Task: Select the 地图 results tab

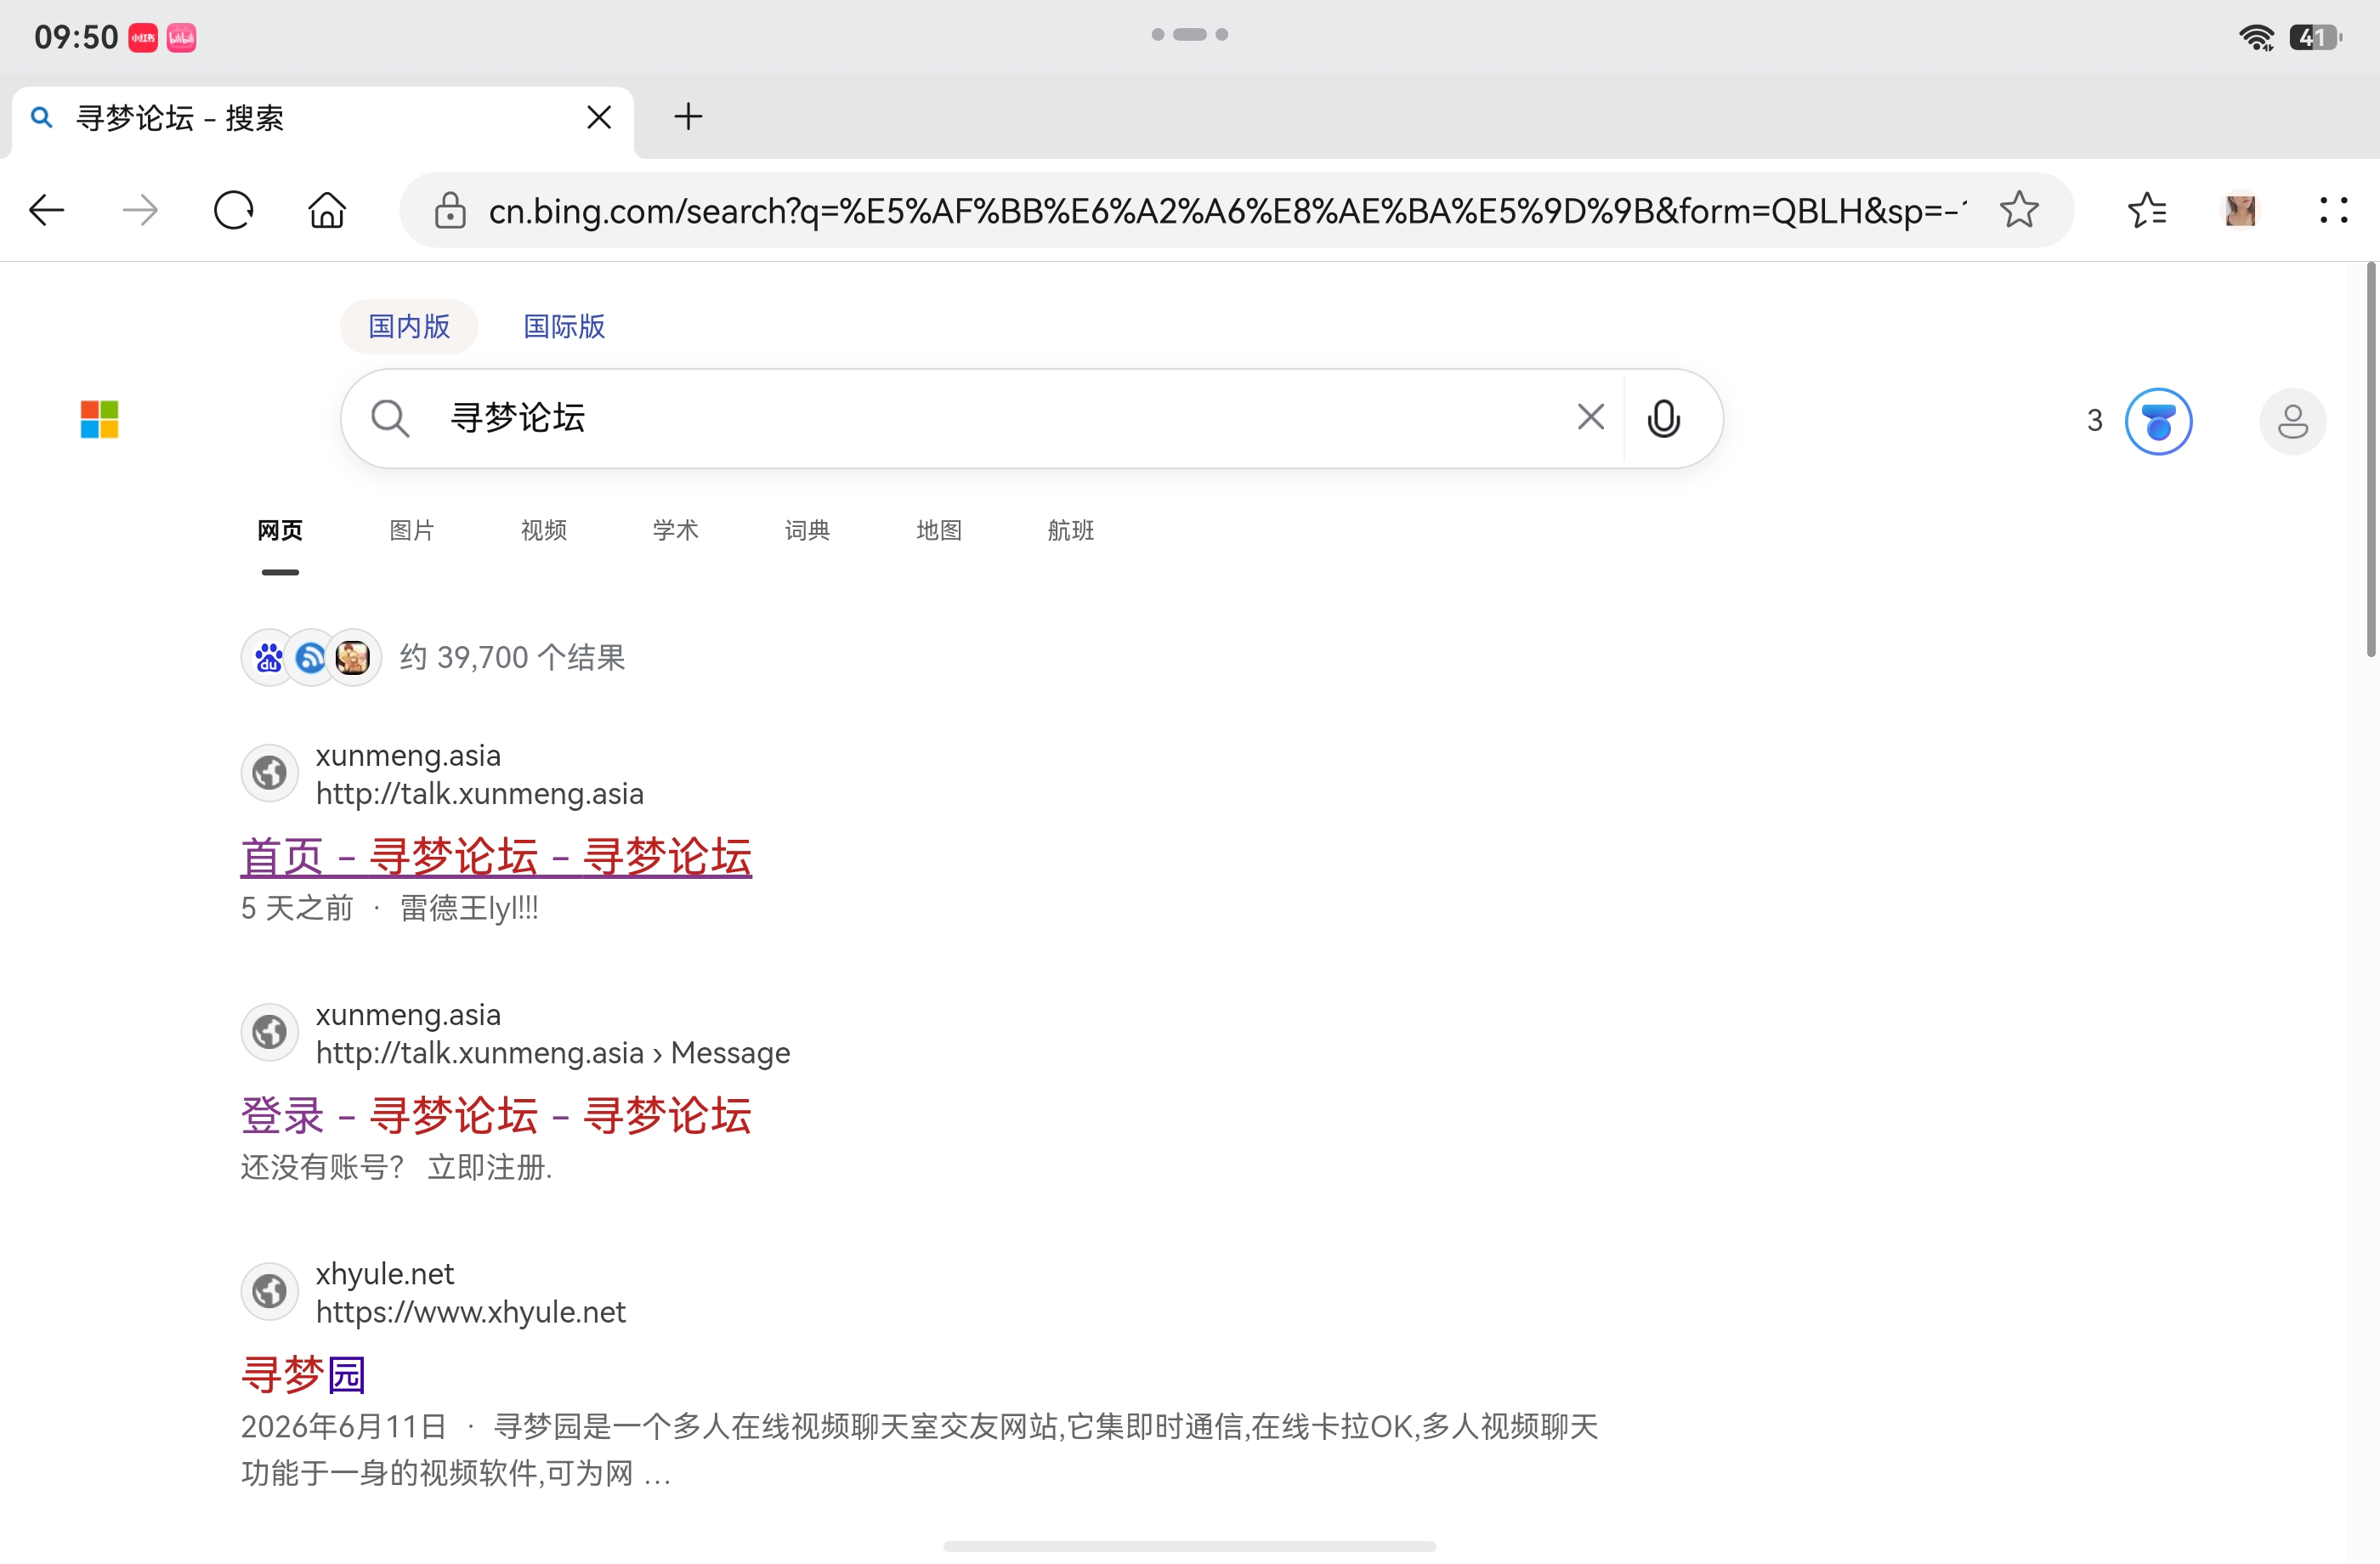Action: (x=939, y=530)
